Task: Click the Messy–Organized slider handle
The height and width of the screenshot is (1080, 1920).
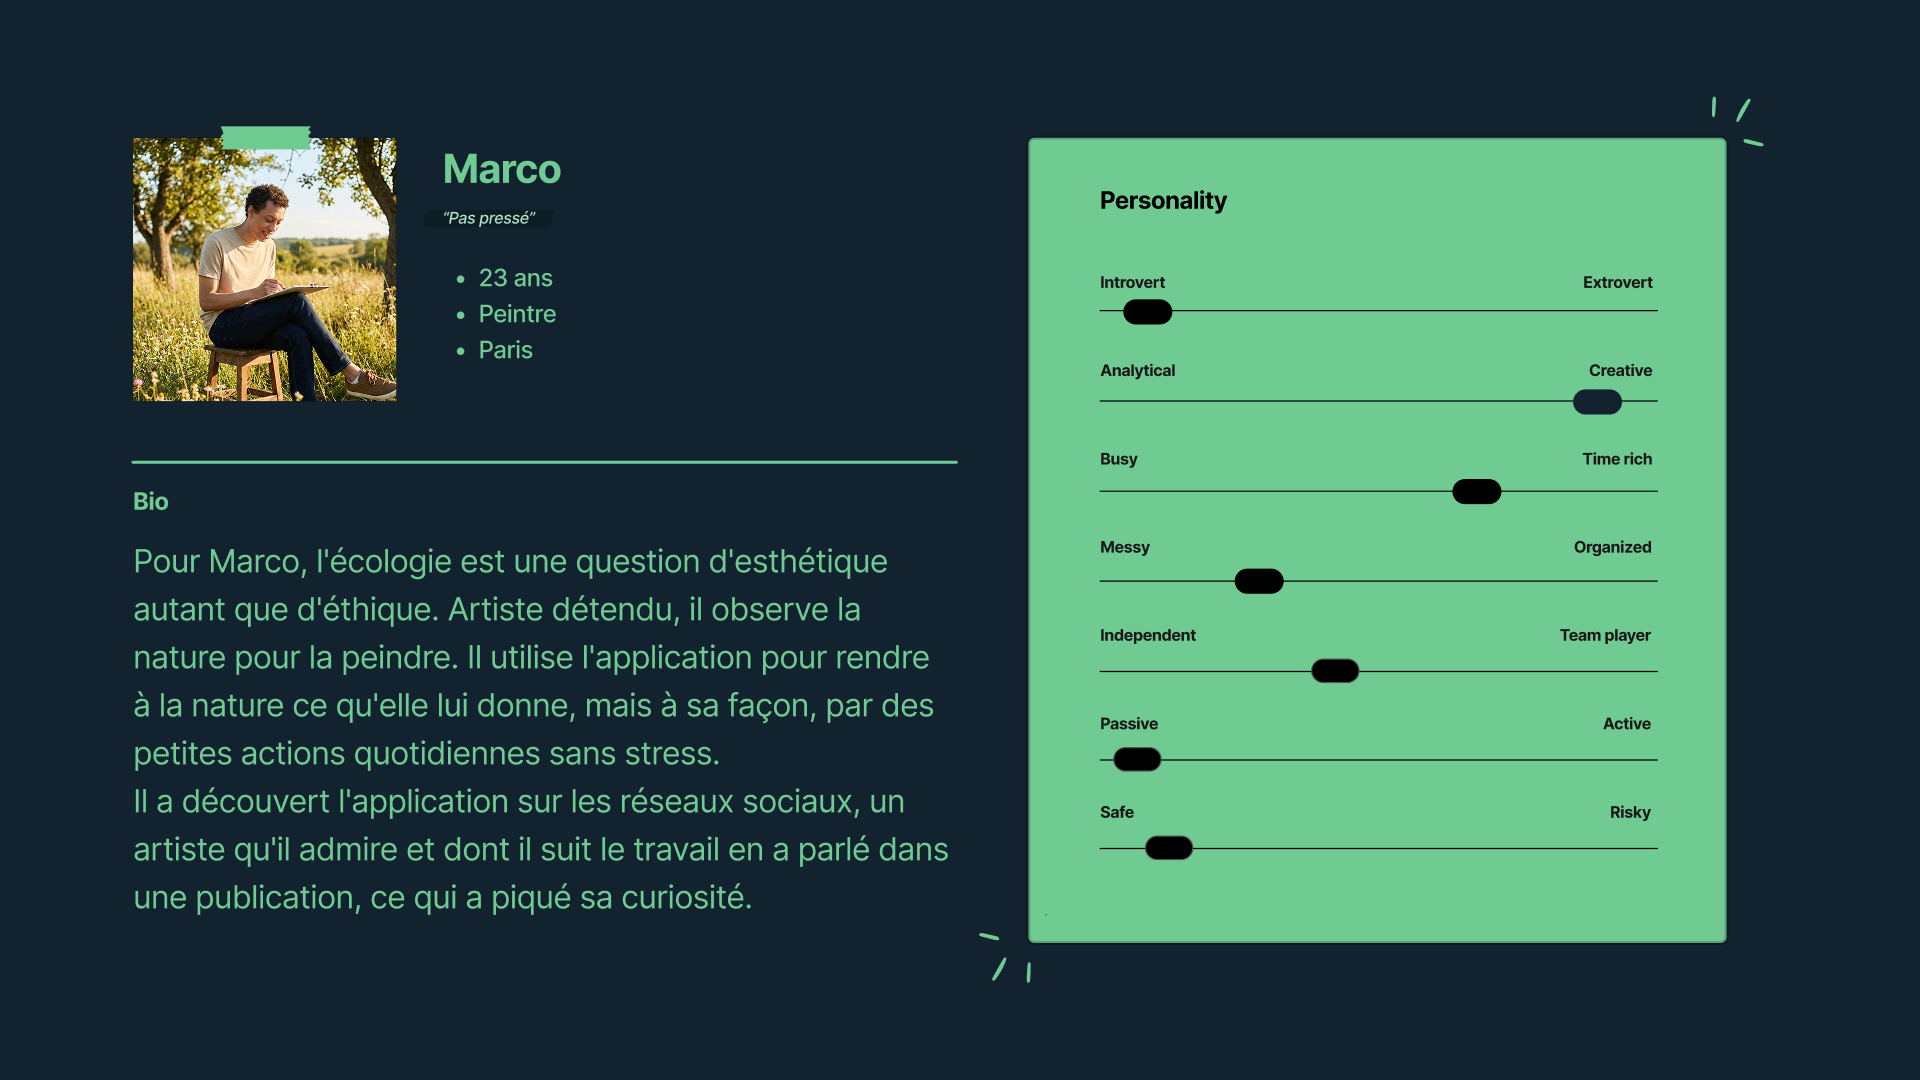Action: click(1259, 581)
